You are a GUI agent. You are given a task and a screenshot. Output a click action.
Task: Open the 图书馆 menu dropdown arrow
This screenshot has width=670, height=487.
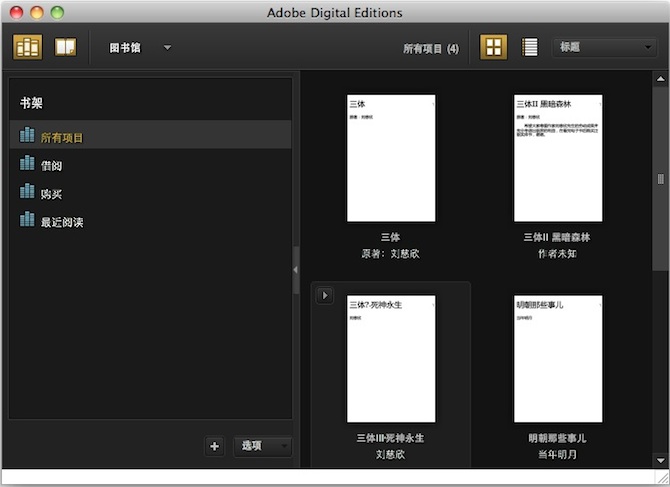tap(168, 47)
